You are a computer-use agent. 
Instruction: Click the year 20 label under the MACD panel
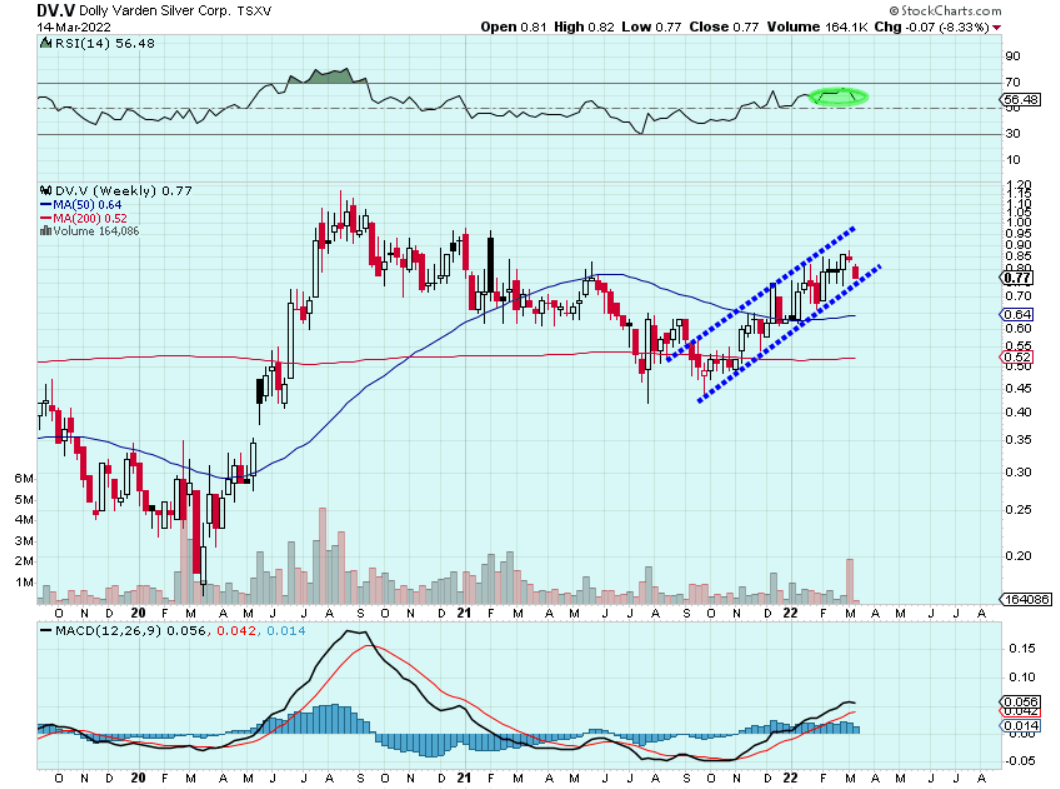click(x=139, y=778)
